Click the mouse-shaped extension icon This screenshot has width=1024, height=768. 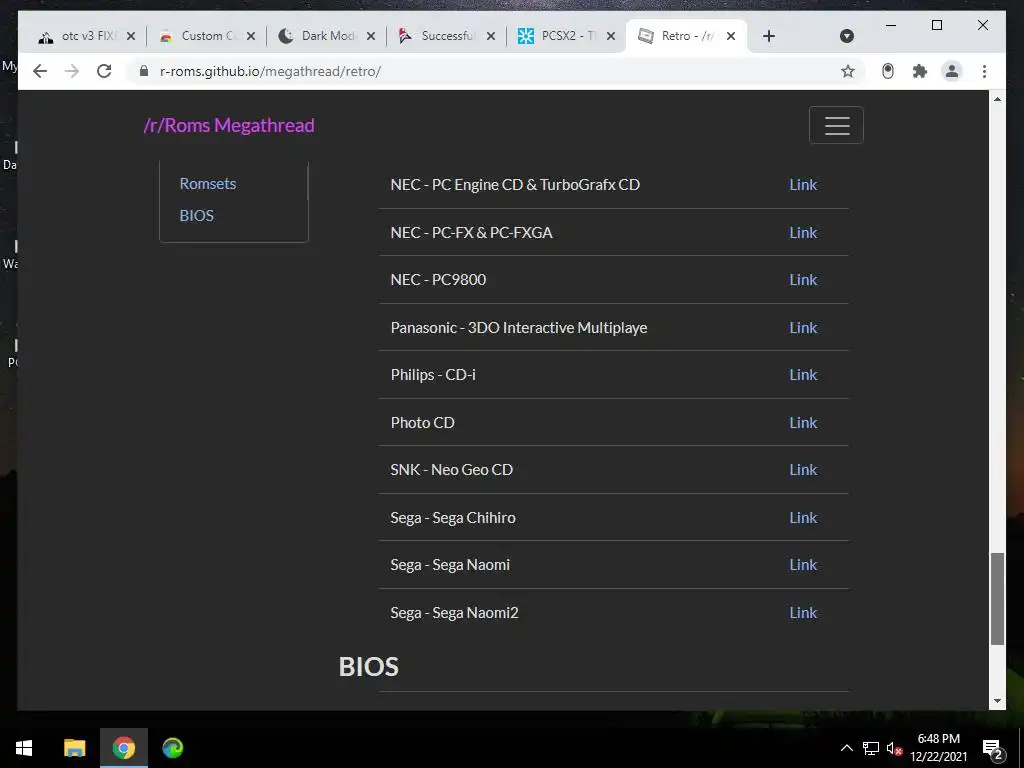(x=888, y=71)
